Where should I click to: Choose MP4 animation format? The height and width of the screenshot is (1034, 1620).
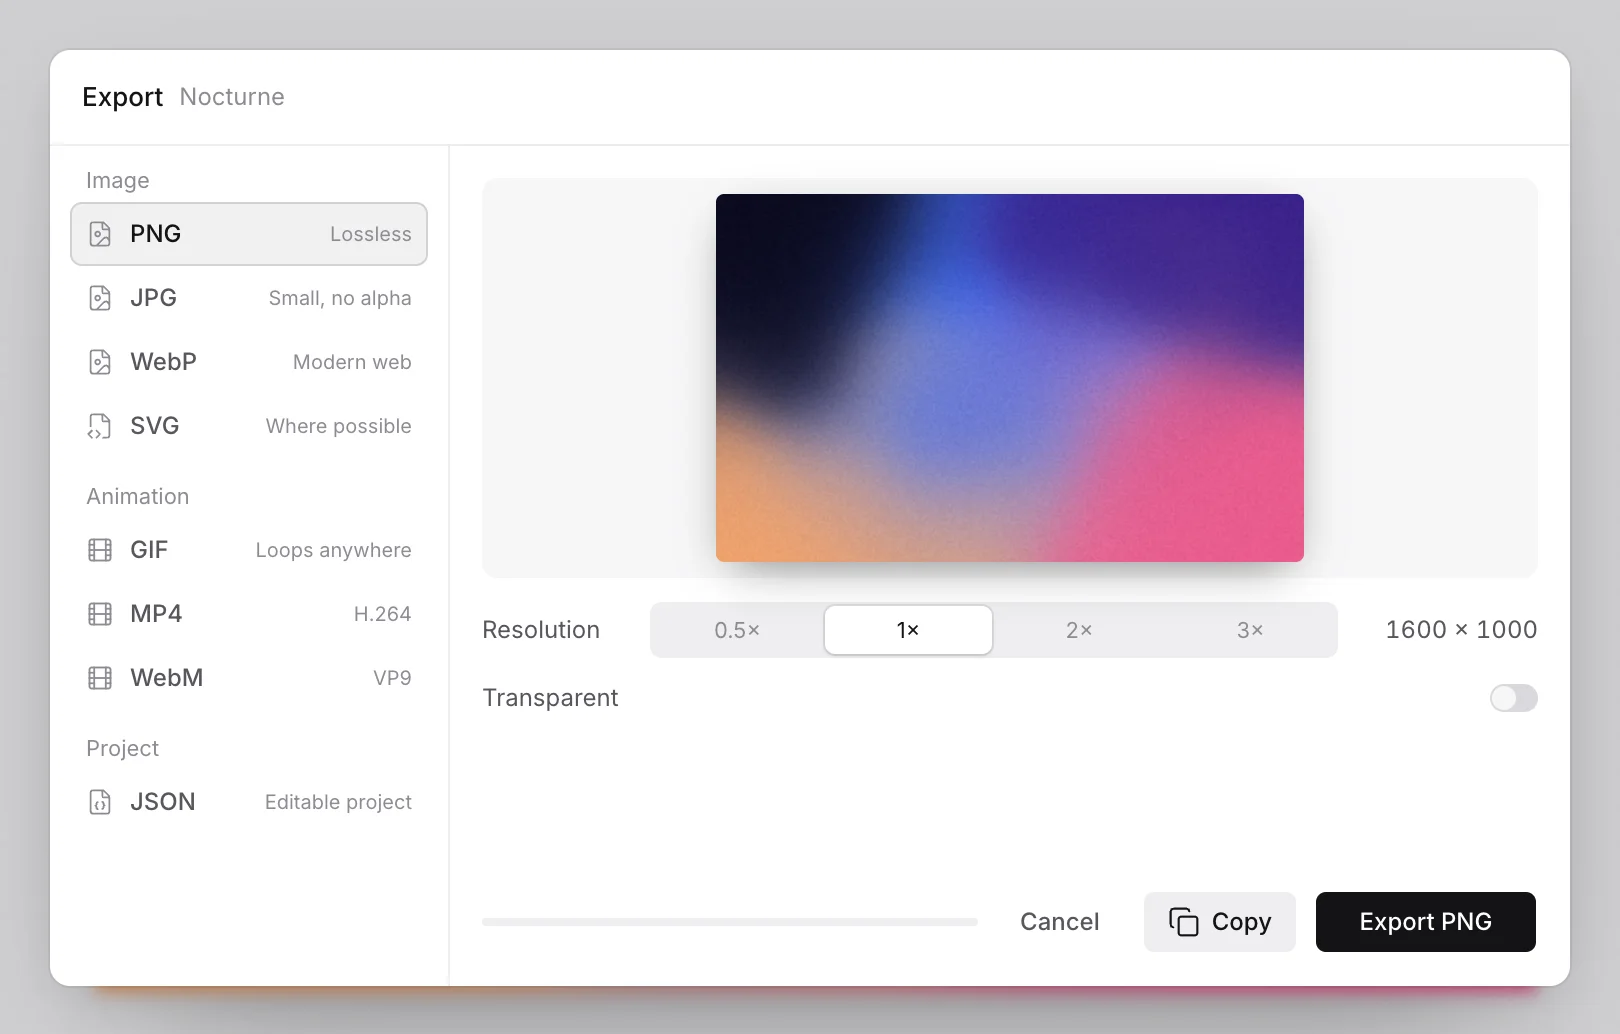coord(249,614)
